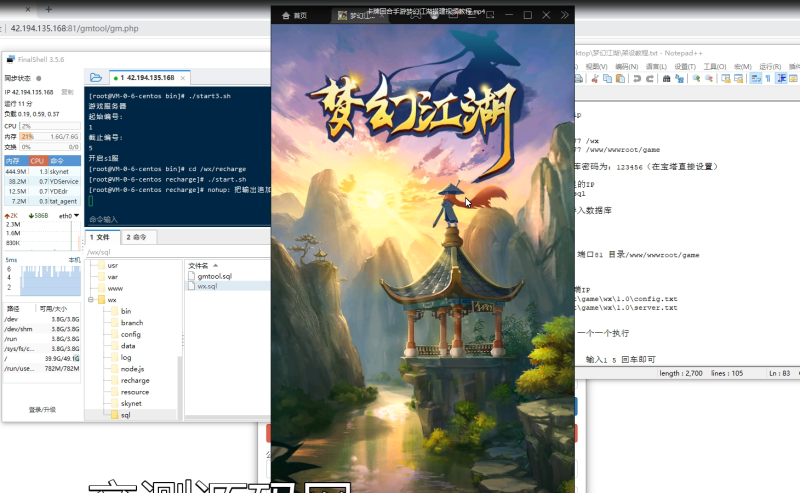The height and width of the screenshot is (493, 800).
Task: Select the www folder in tree
Action: coord(115,288)
